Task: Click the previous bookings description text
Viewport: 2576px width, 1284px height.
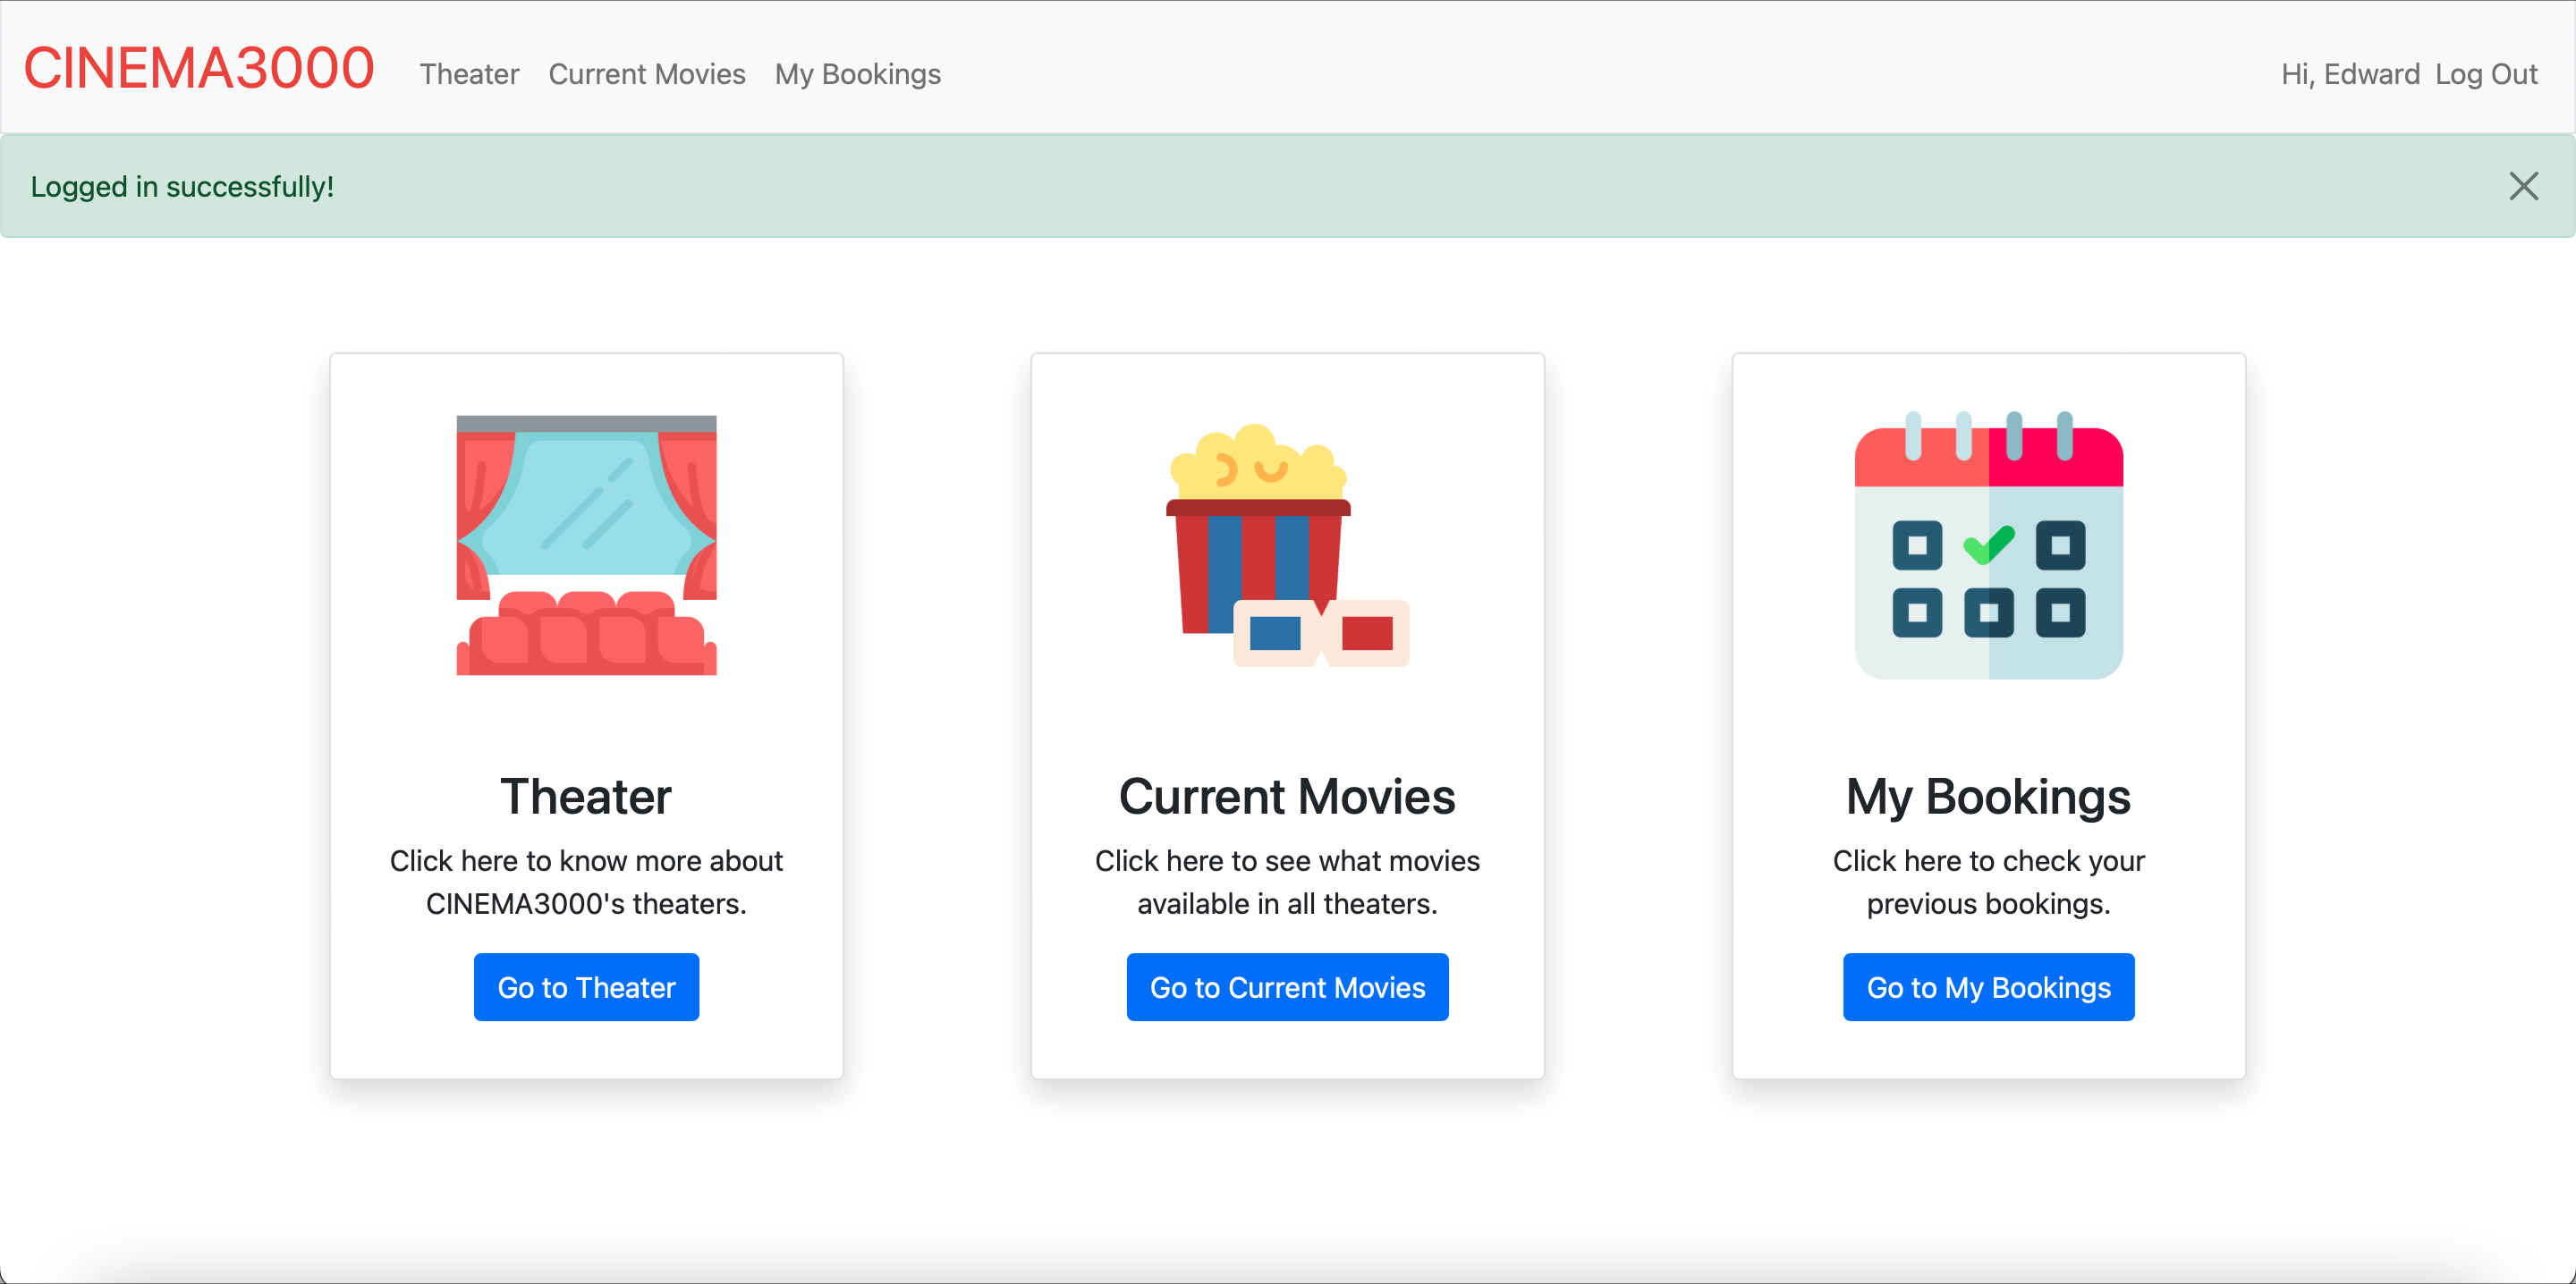Action: (1987, 881)
